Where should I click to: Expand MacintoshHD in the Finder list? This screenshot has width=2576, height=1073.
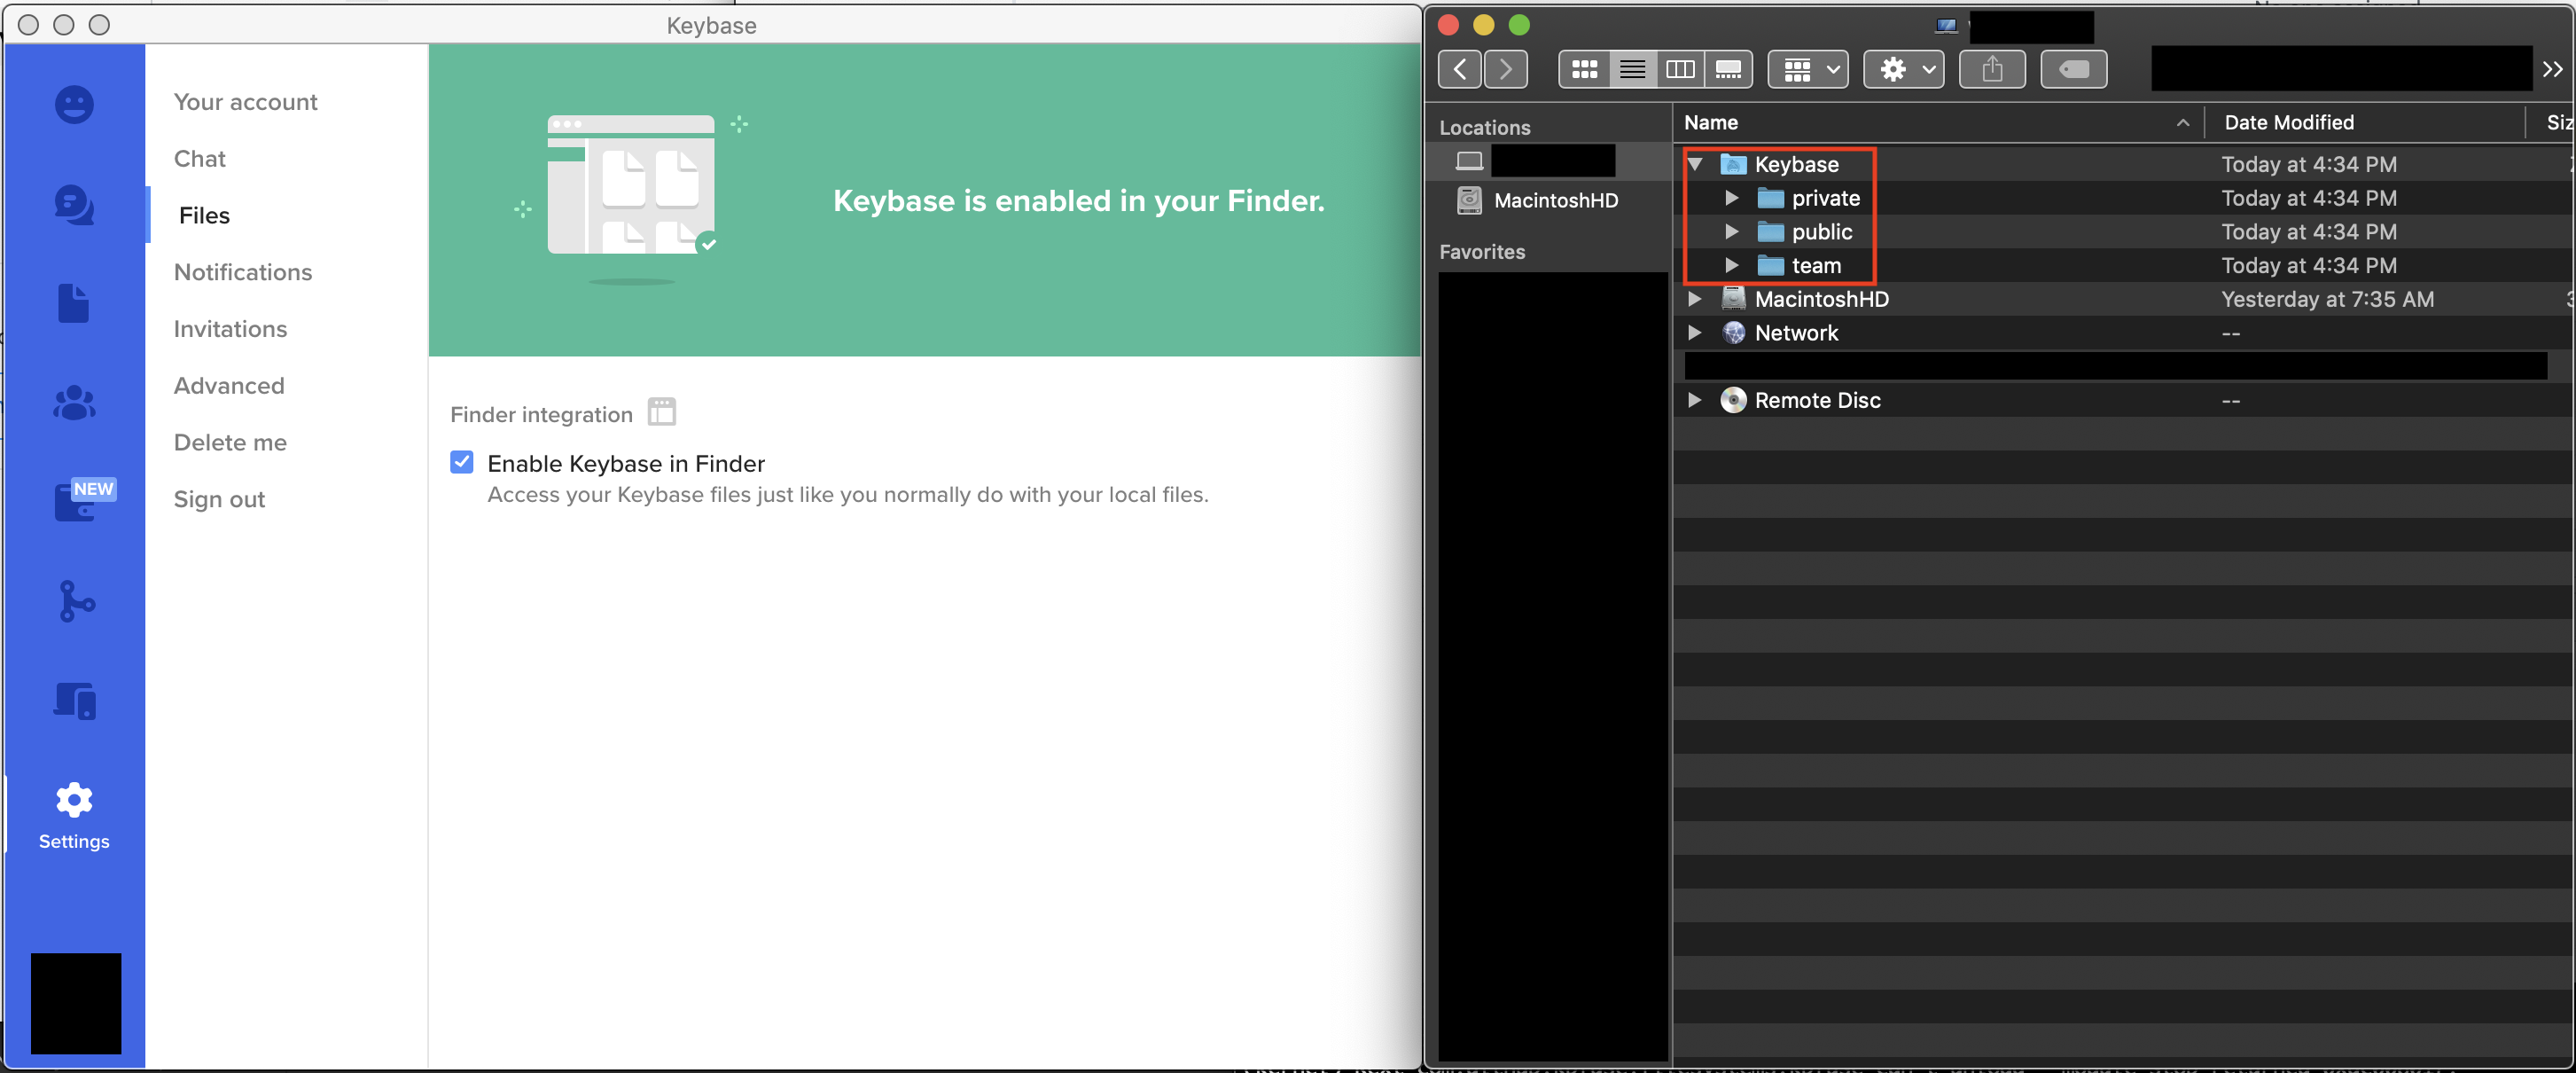[x=1695, y=299]
